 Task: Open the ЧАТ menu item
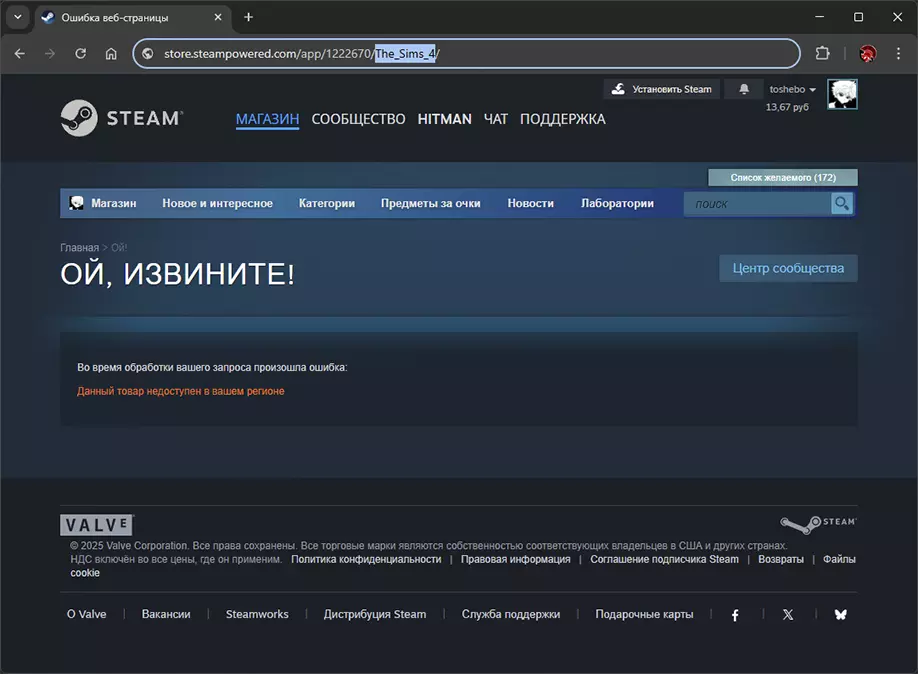click(x=495, y=119)
